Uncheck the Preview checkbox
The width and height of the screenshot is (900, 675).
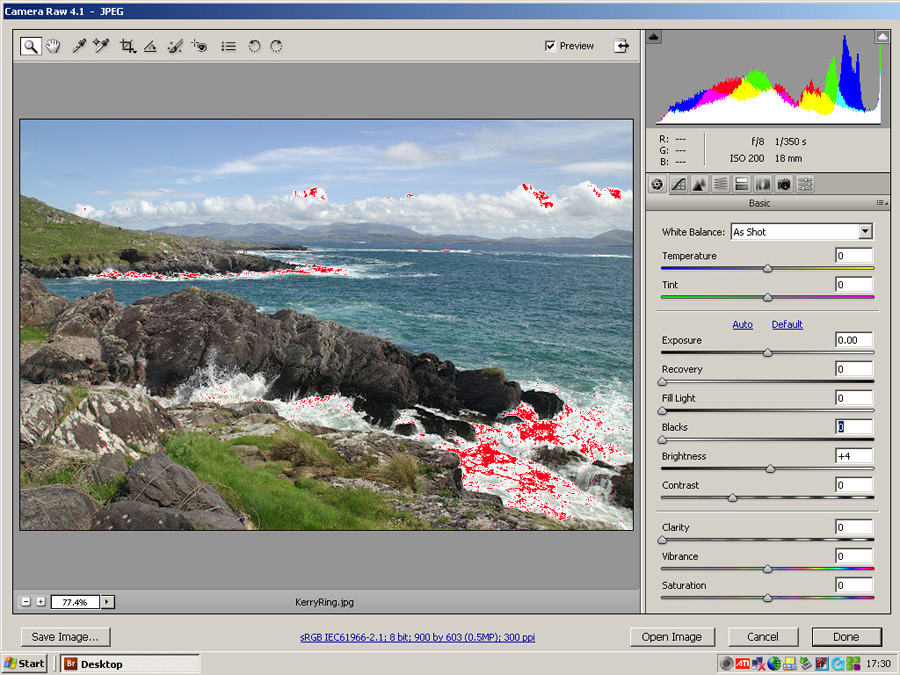(x=550, y=46)
